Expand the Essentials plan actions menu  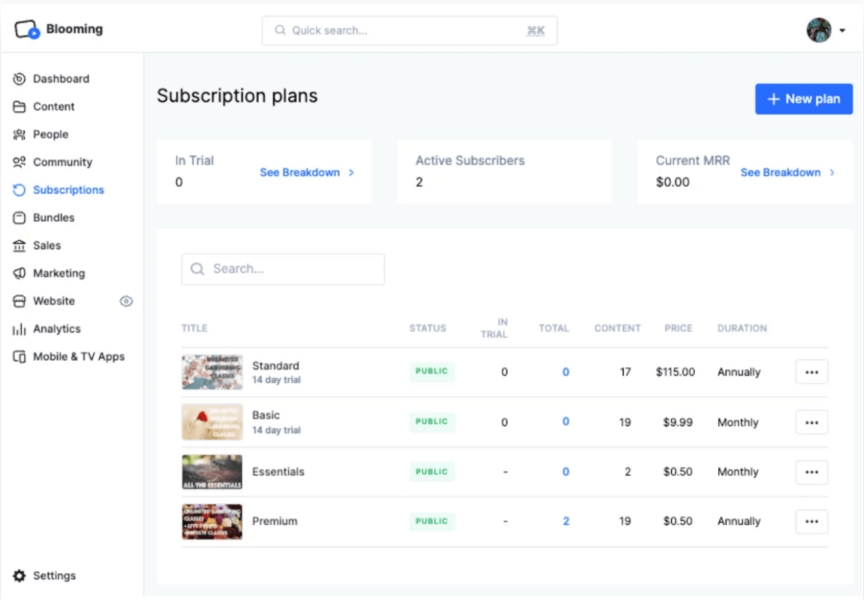(811, 471)
